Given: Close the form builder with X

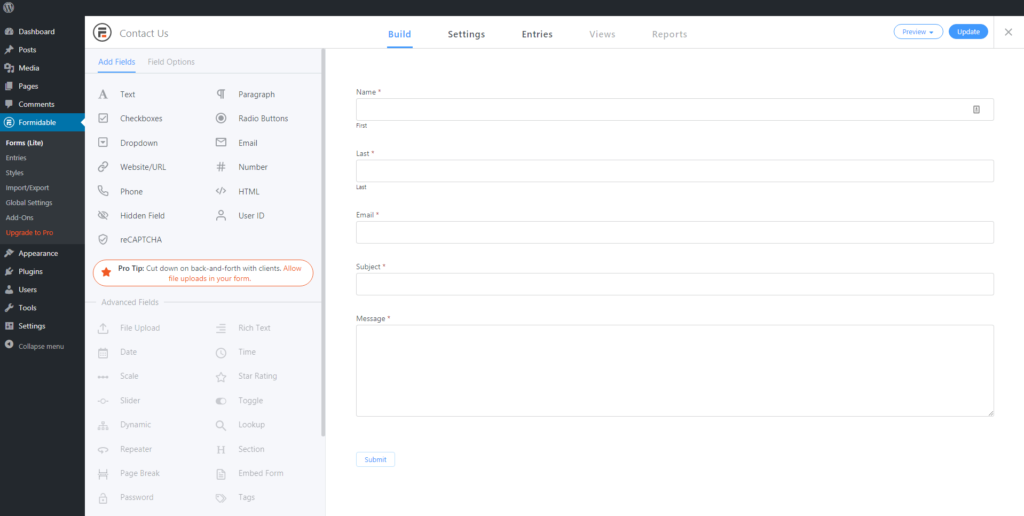Looking at the screenshot, I should pos(1008,32).
